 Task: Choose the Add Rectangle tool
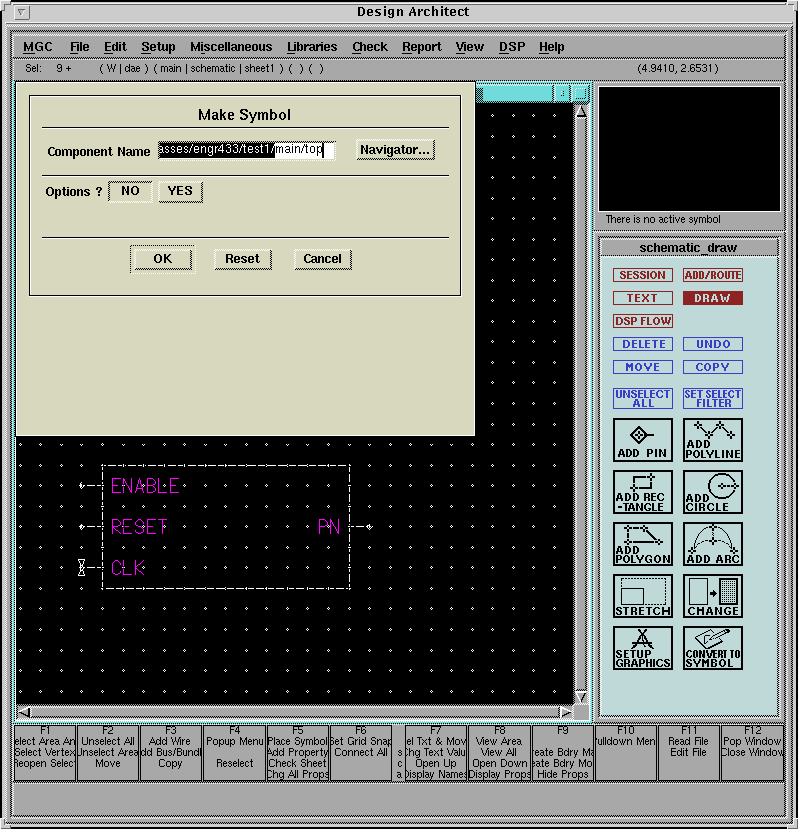click(642, 492)
